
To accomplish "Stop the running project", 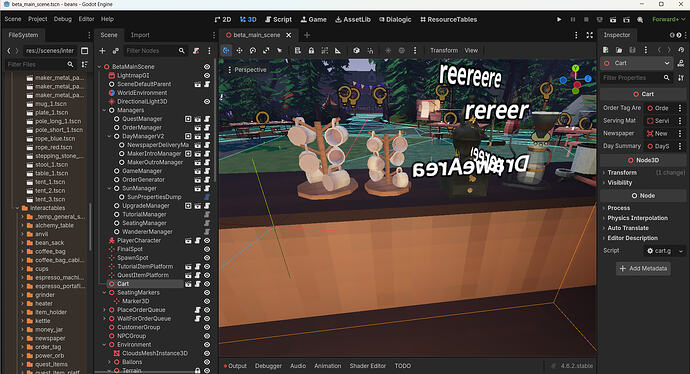I will tap(586, 19).
